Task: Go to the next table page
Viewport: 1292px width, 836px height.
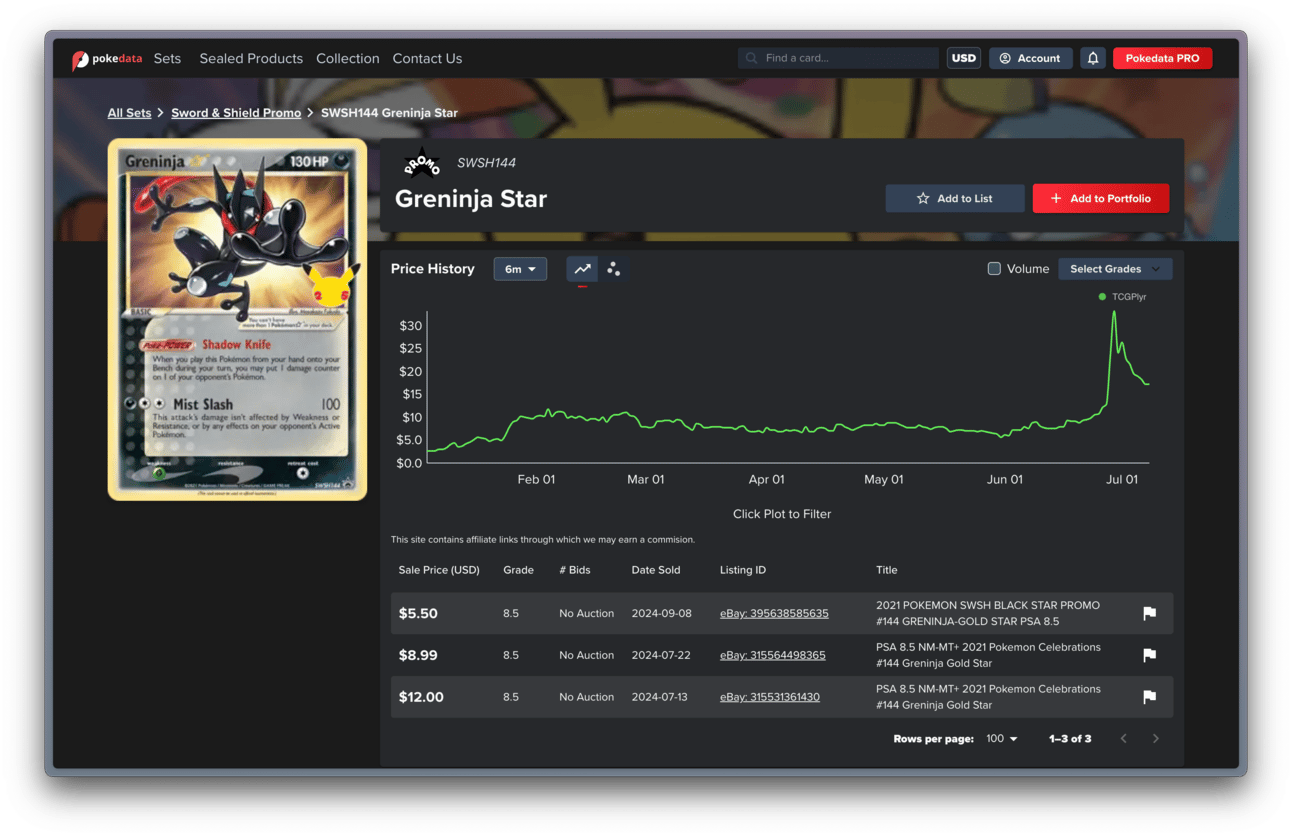Action: pos(1156,739)
